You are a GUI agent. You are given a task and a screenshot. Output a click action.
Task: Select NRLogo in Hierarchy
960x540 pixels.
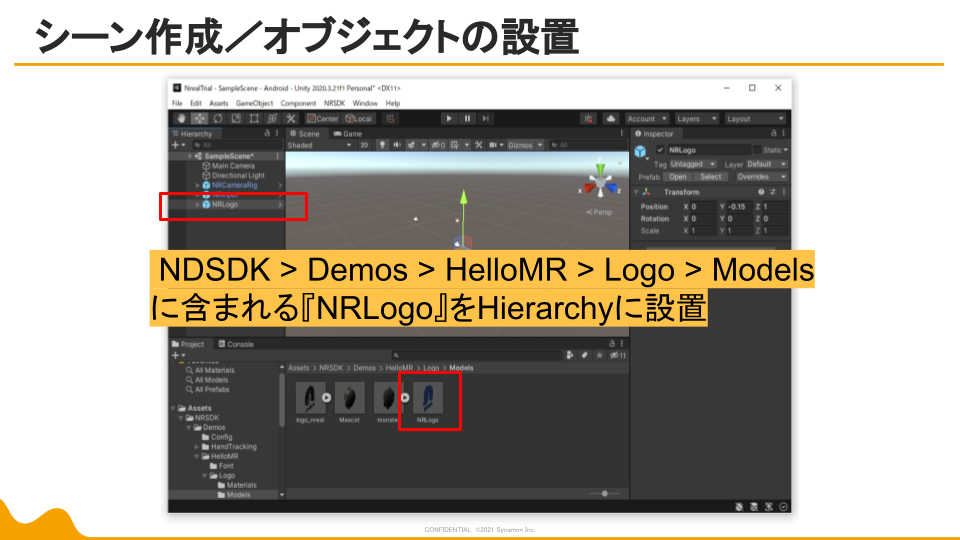click(225, 204)
